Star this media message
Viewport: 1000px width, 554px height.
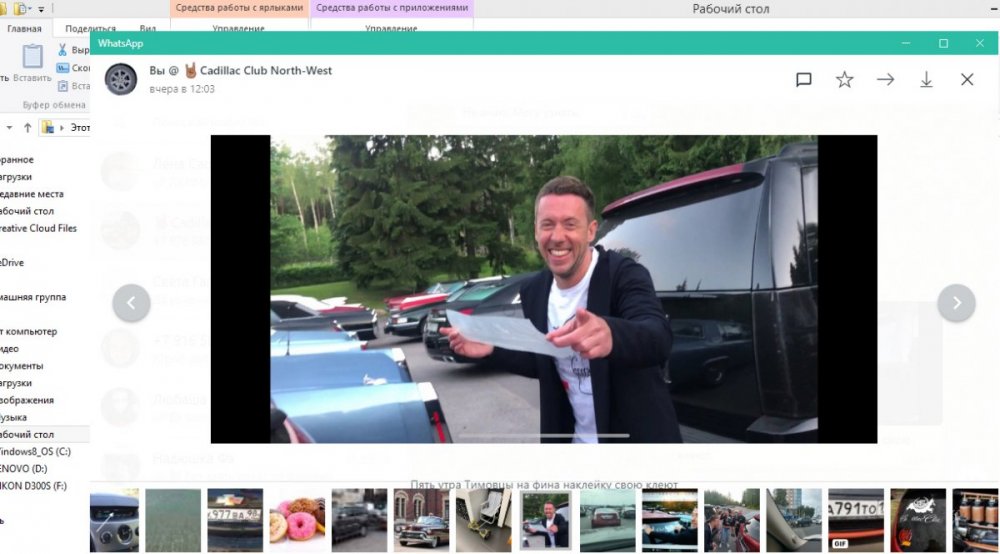[845, 80]
